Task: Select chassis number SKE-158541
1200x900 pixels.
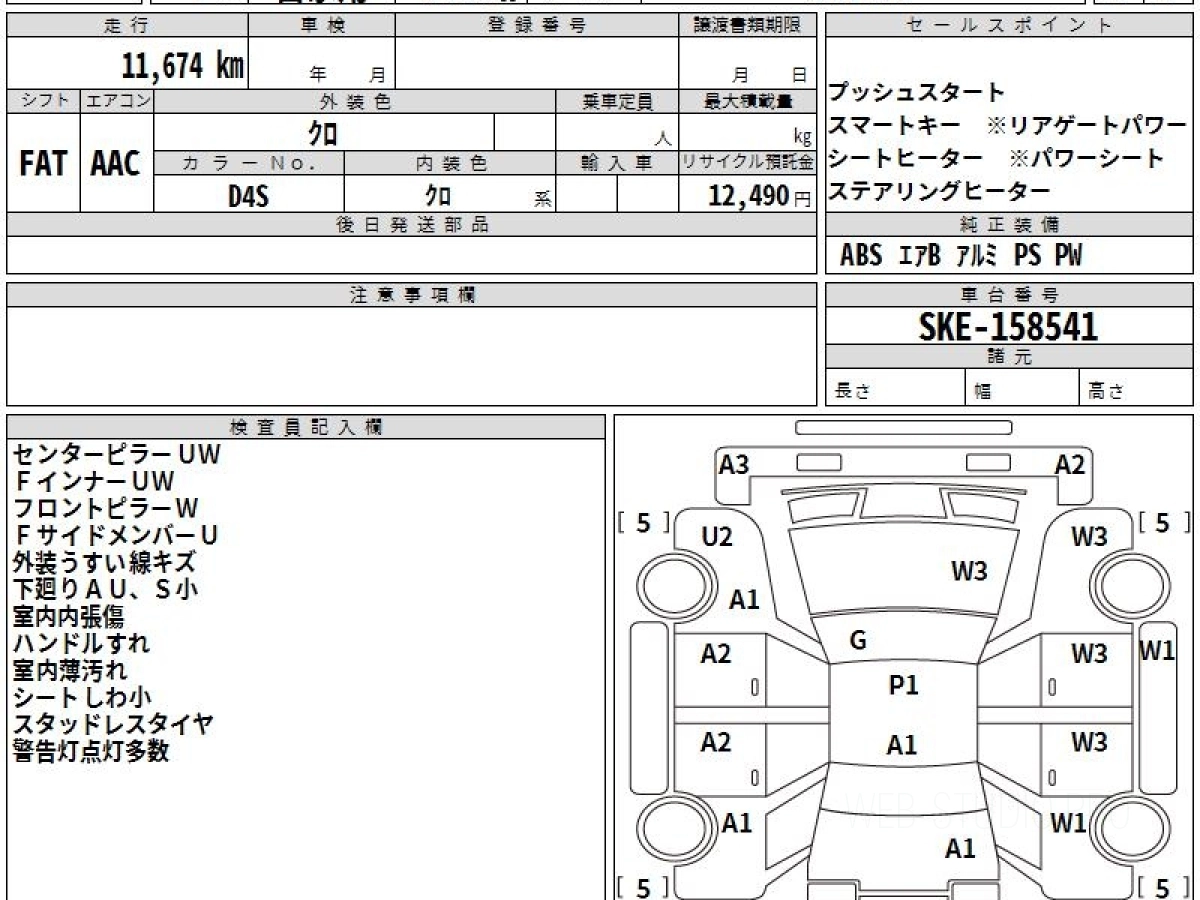Action: (x=1008, y=327)
